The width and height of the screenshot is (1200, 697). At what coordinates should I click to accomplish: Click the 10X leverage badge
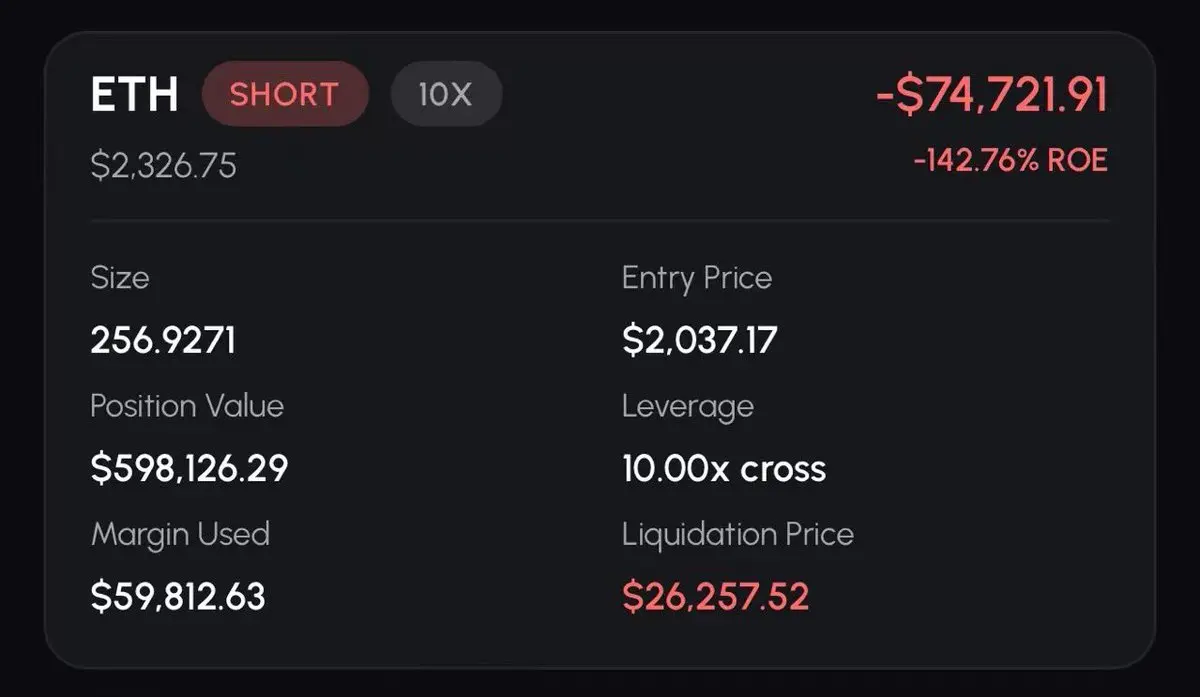[x=445, y=96]
